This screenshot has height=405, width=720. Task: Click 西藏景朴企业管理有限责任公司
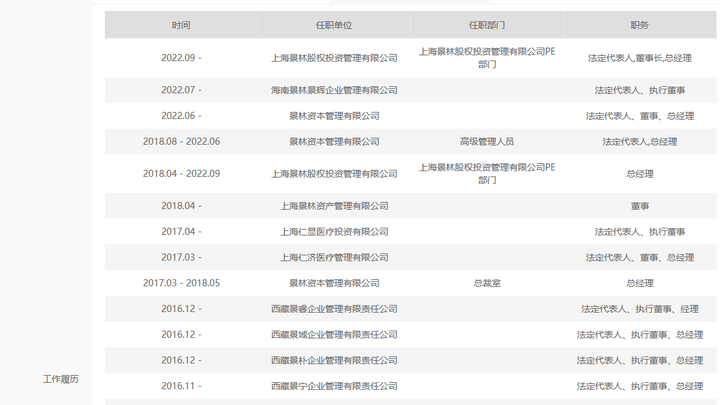point(334,360)
